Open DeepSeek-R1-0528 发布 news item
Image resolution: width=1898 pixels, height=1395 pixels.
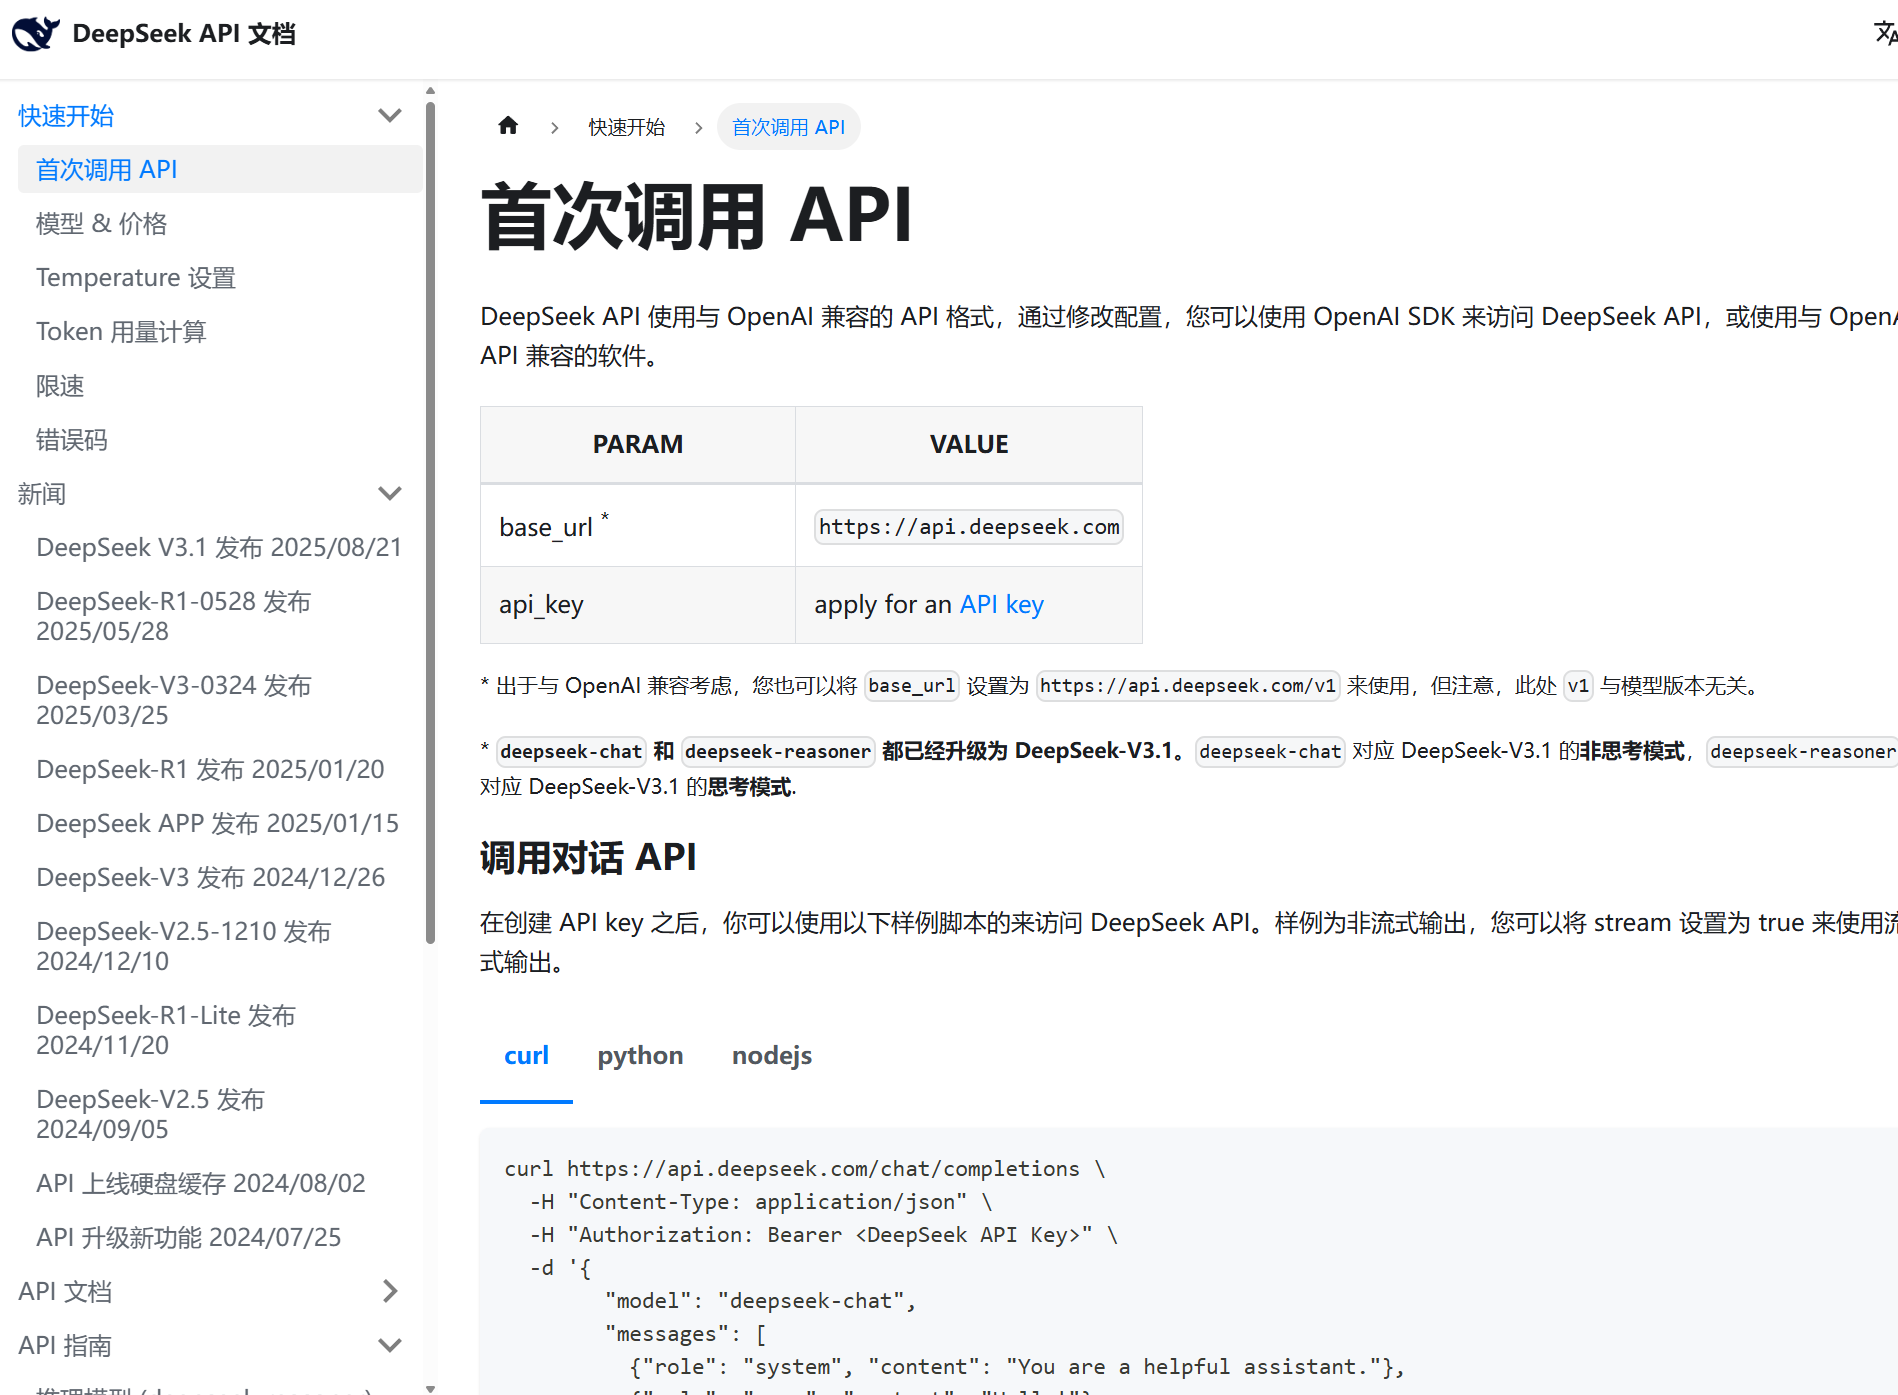[220, 616]
